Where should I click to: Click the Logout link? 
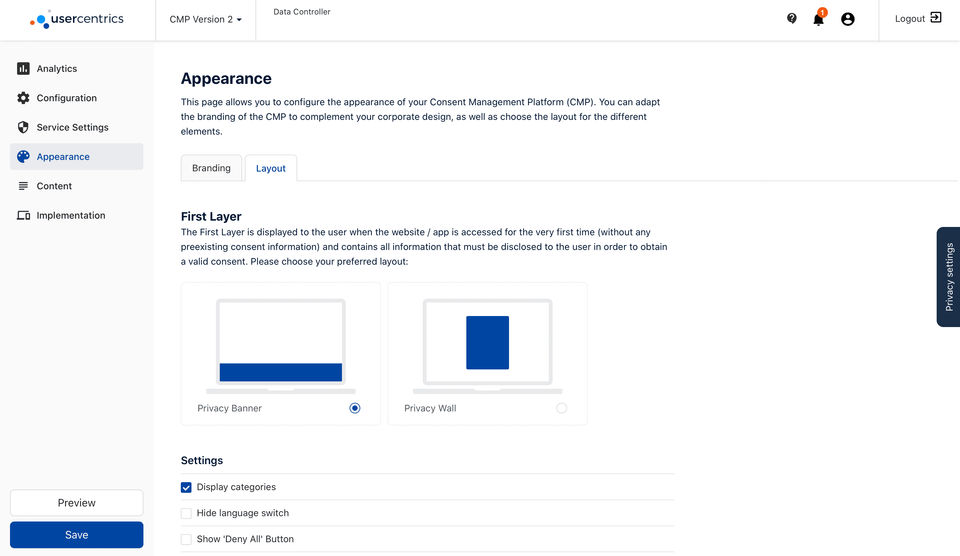918,19
